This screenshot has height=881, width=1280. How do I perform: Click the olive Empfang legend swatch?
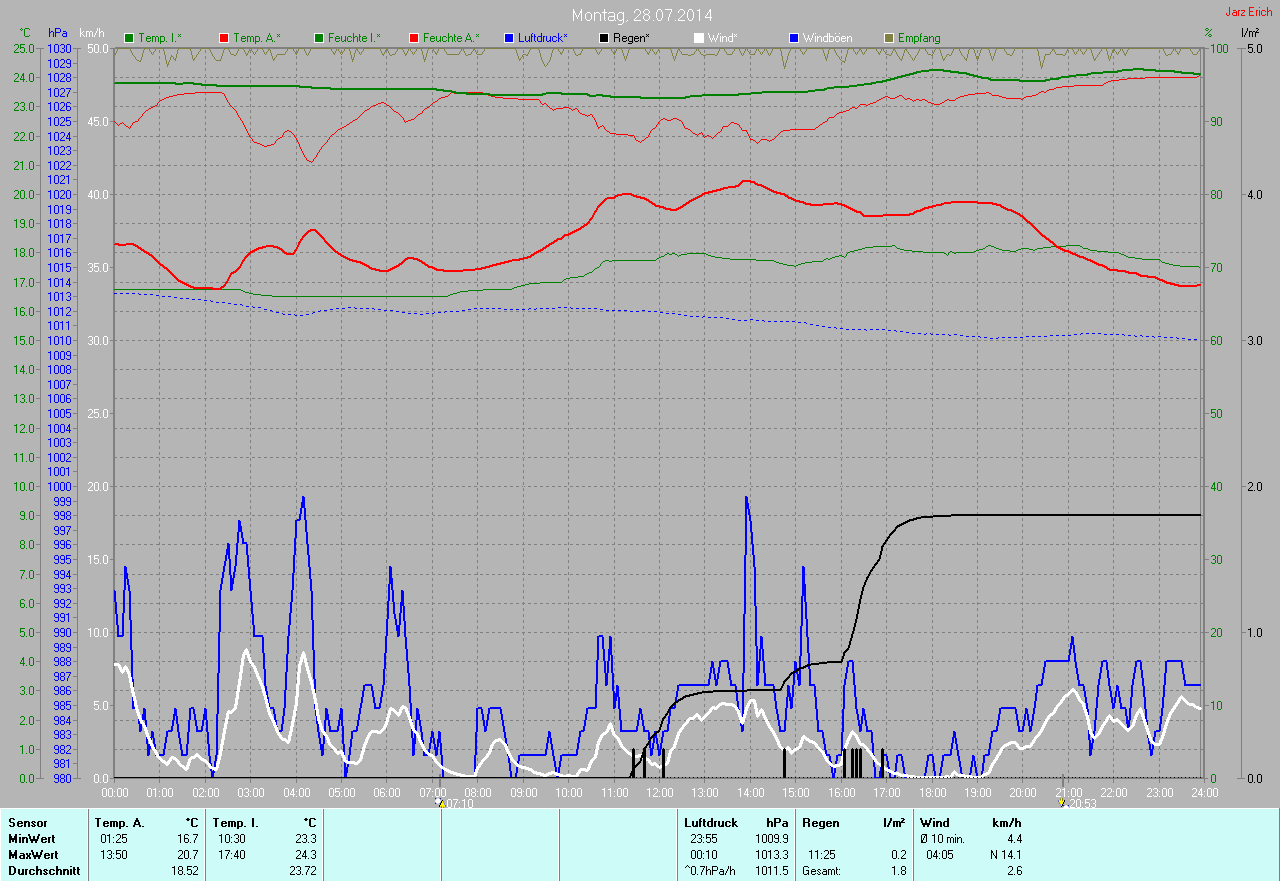coord(889,38)
